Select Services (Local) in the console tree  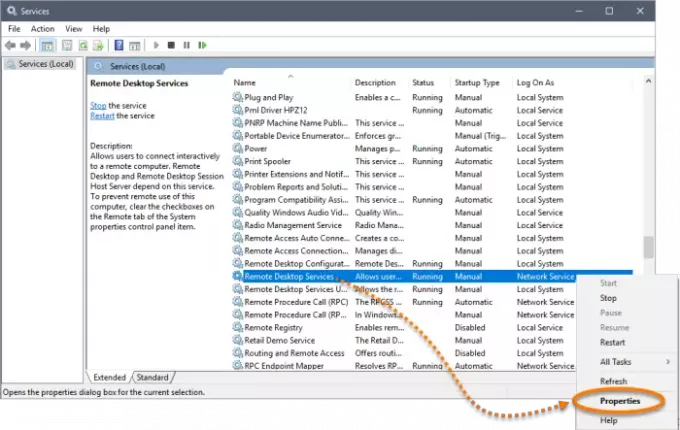pos(46,64)
